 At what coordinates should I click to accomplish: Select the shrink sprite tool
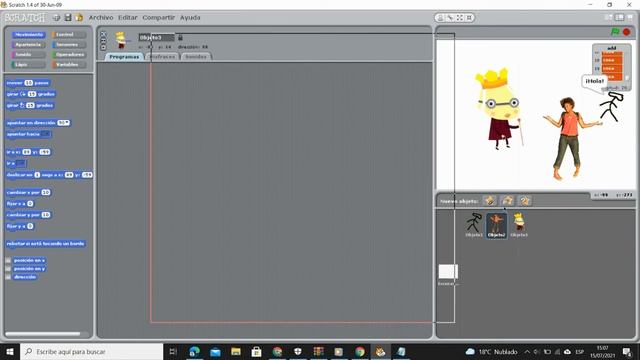[469, 18]
